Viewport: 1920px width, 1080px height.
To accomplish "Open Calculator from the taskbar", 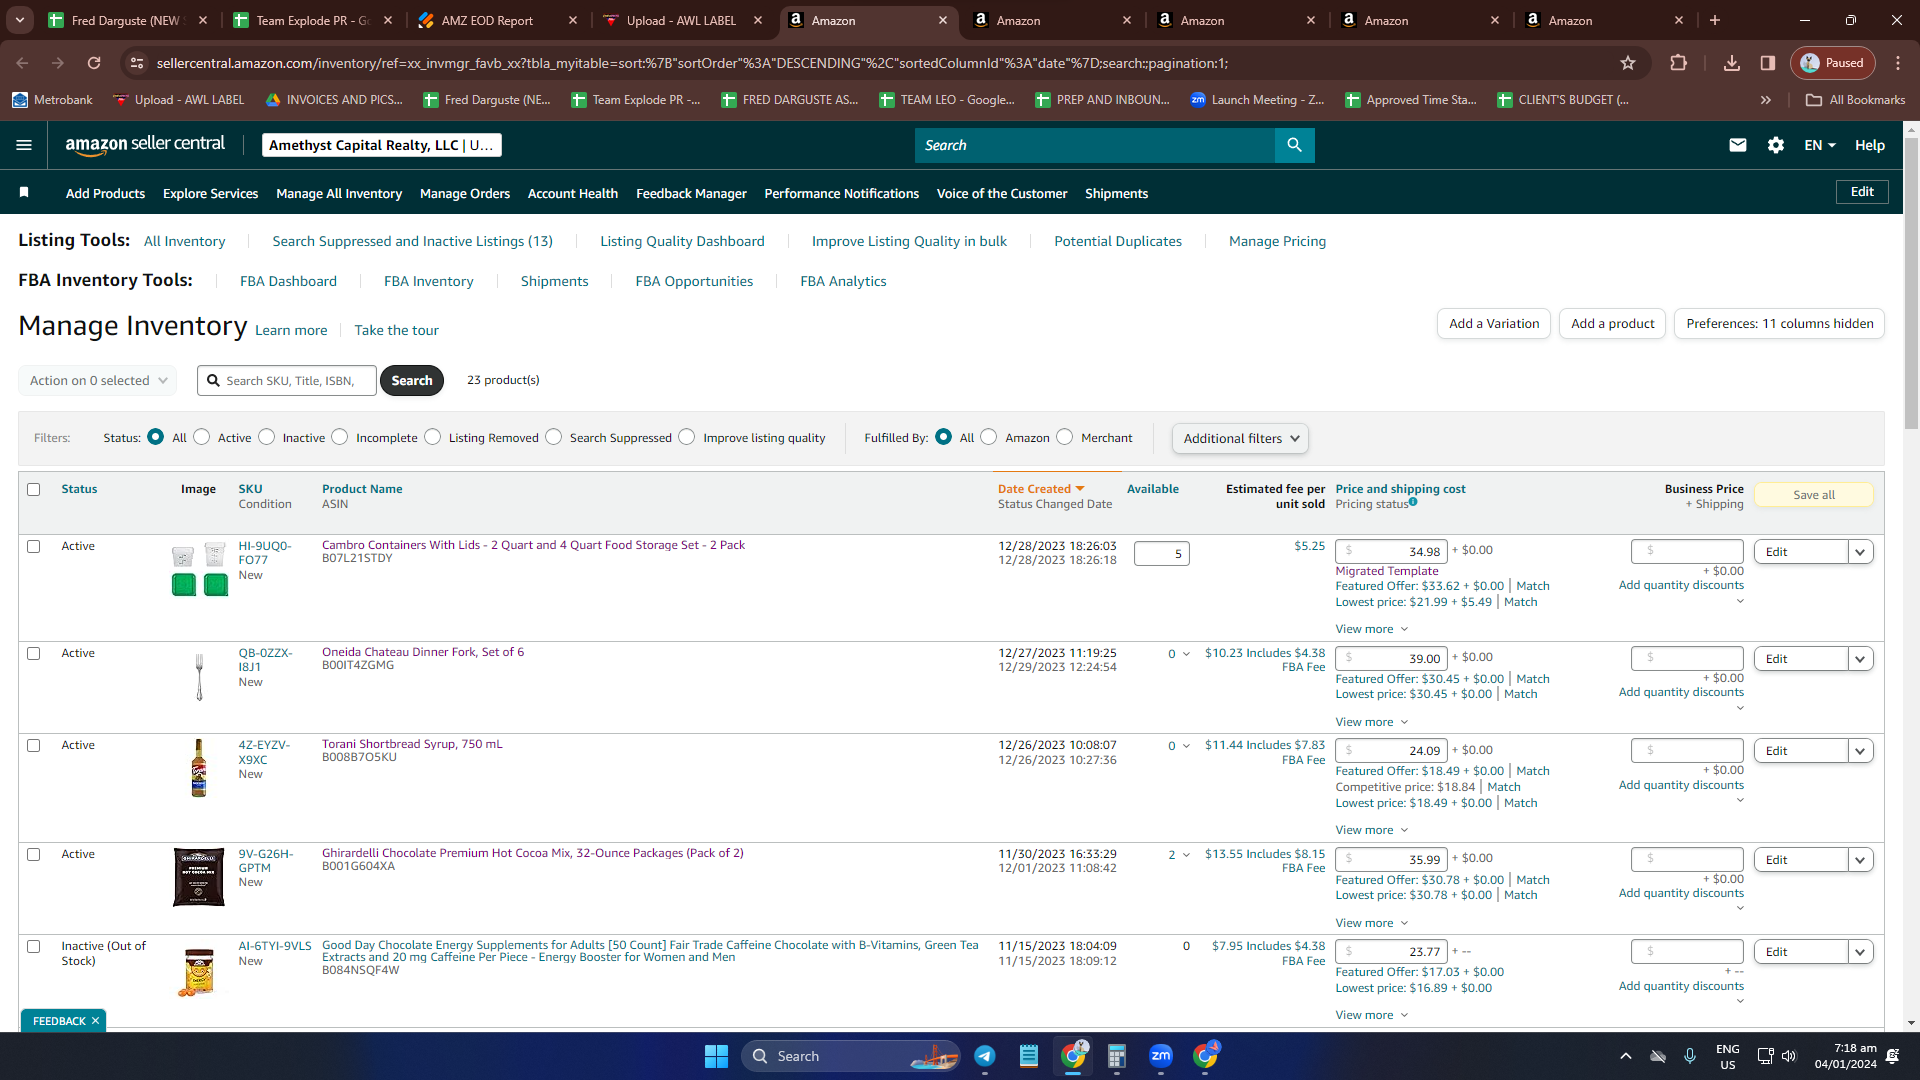I will pos(1117,1056).
